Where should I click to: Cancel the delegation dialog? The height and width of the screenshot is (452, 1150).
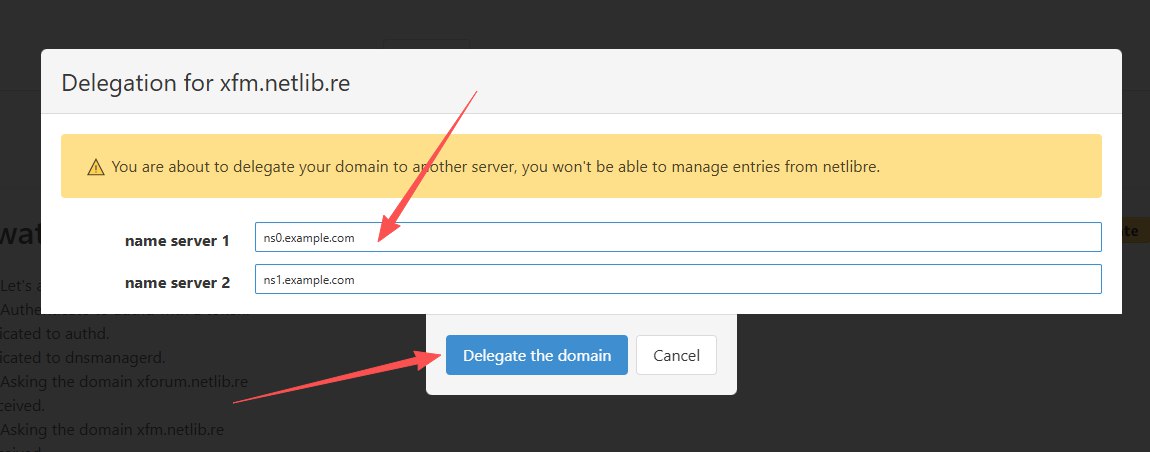tap(676, 355)
